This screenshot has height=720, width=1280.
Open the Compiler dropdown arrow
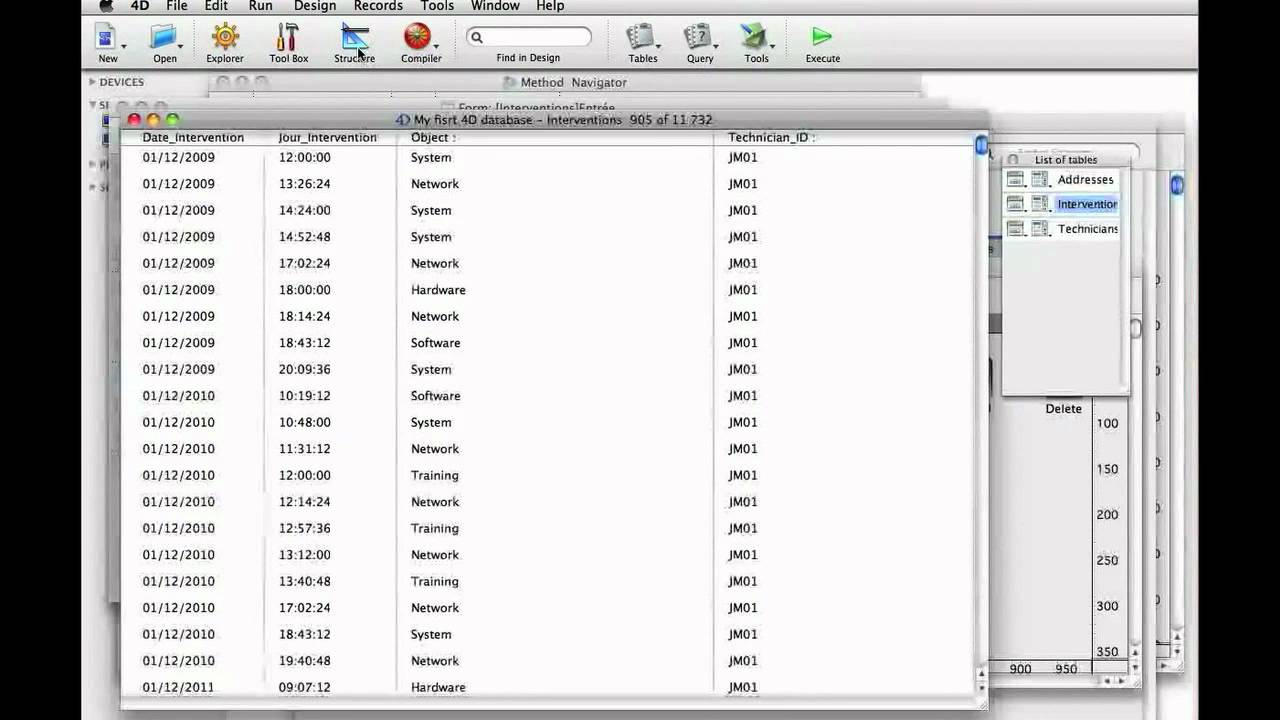pyautogui.click(x=435, y=46)
